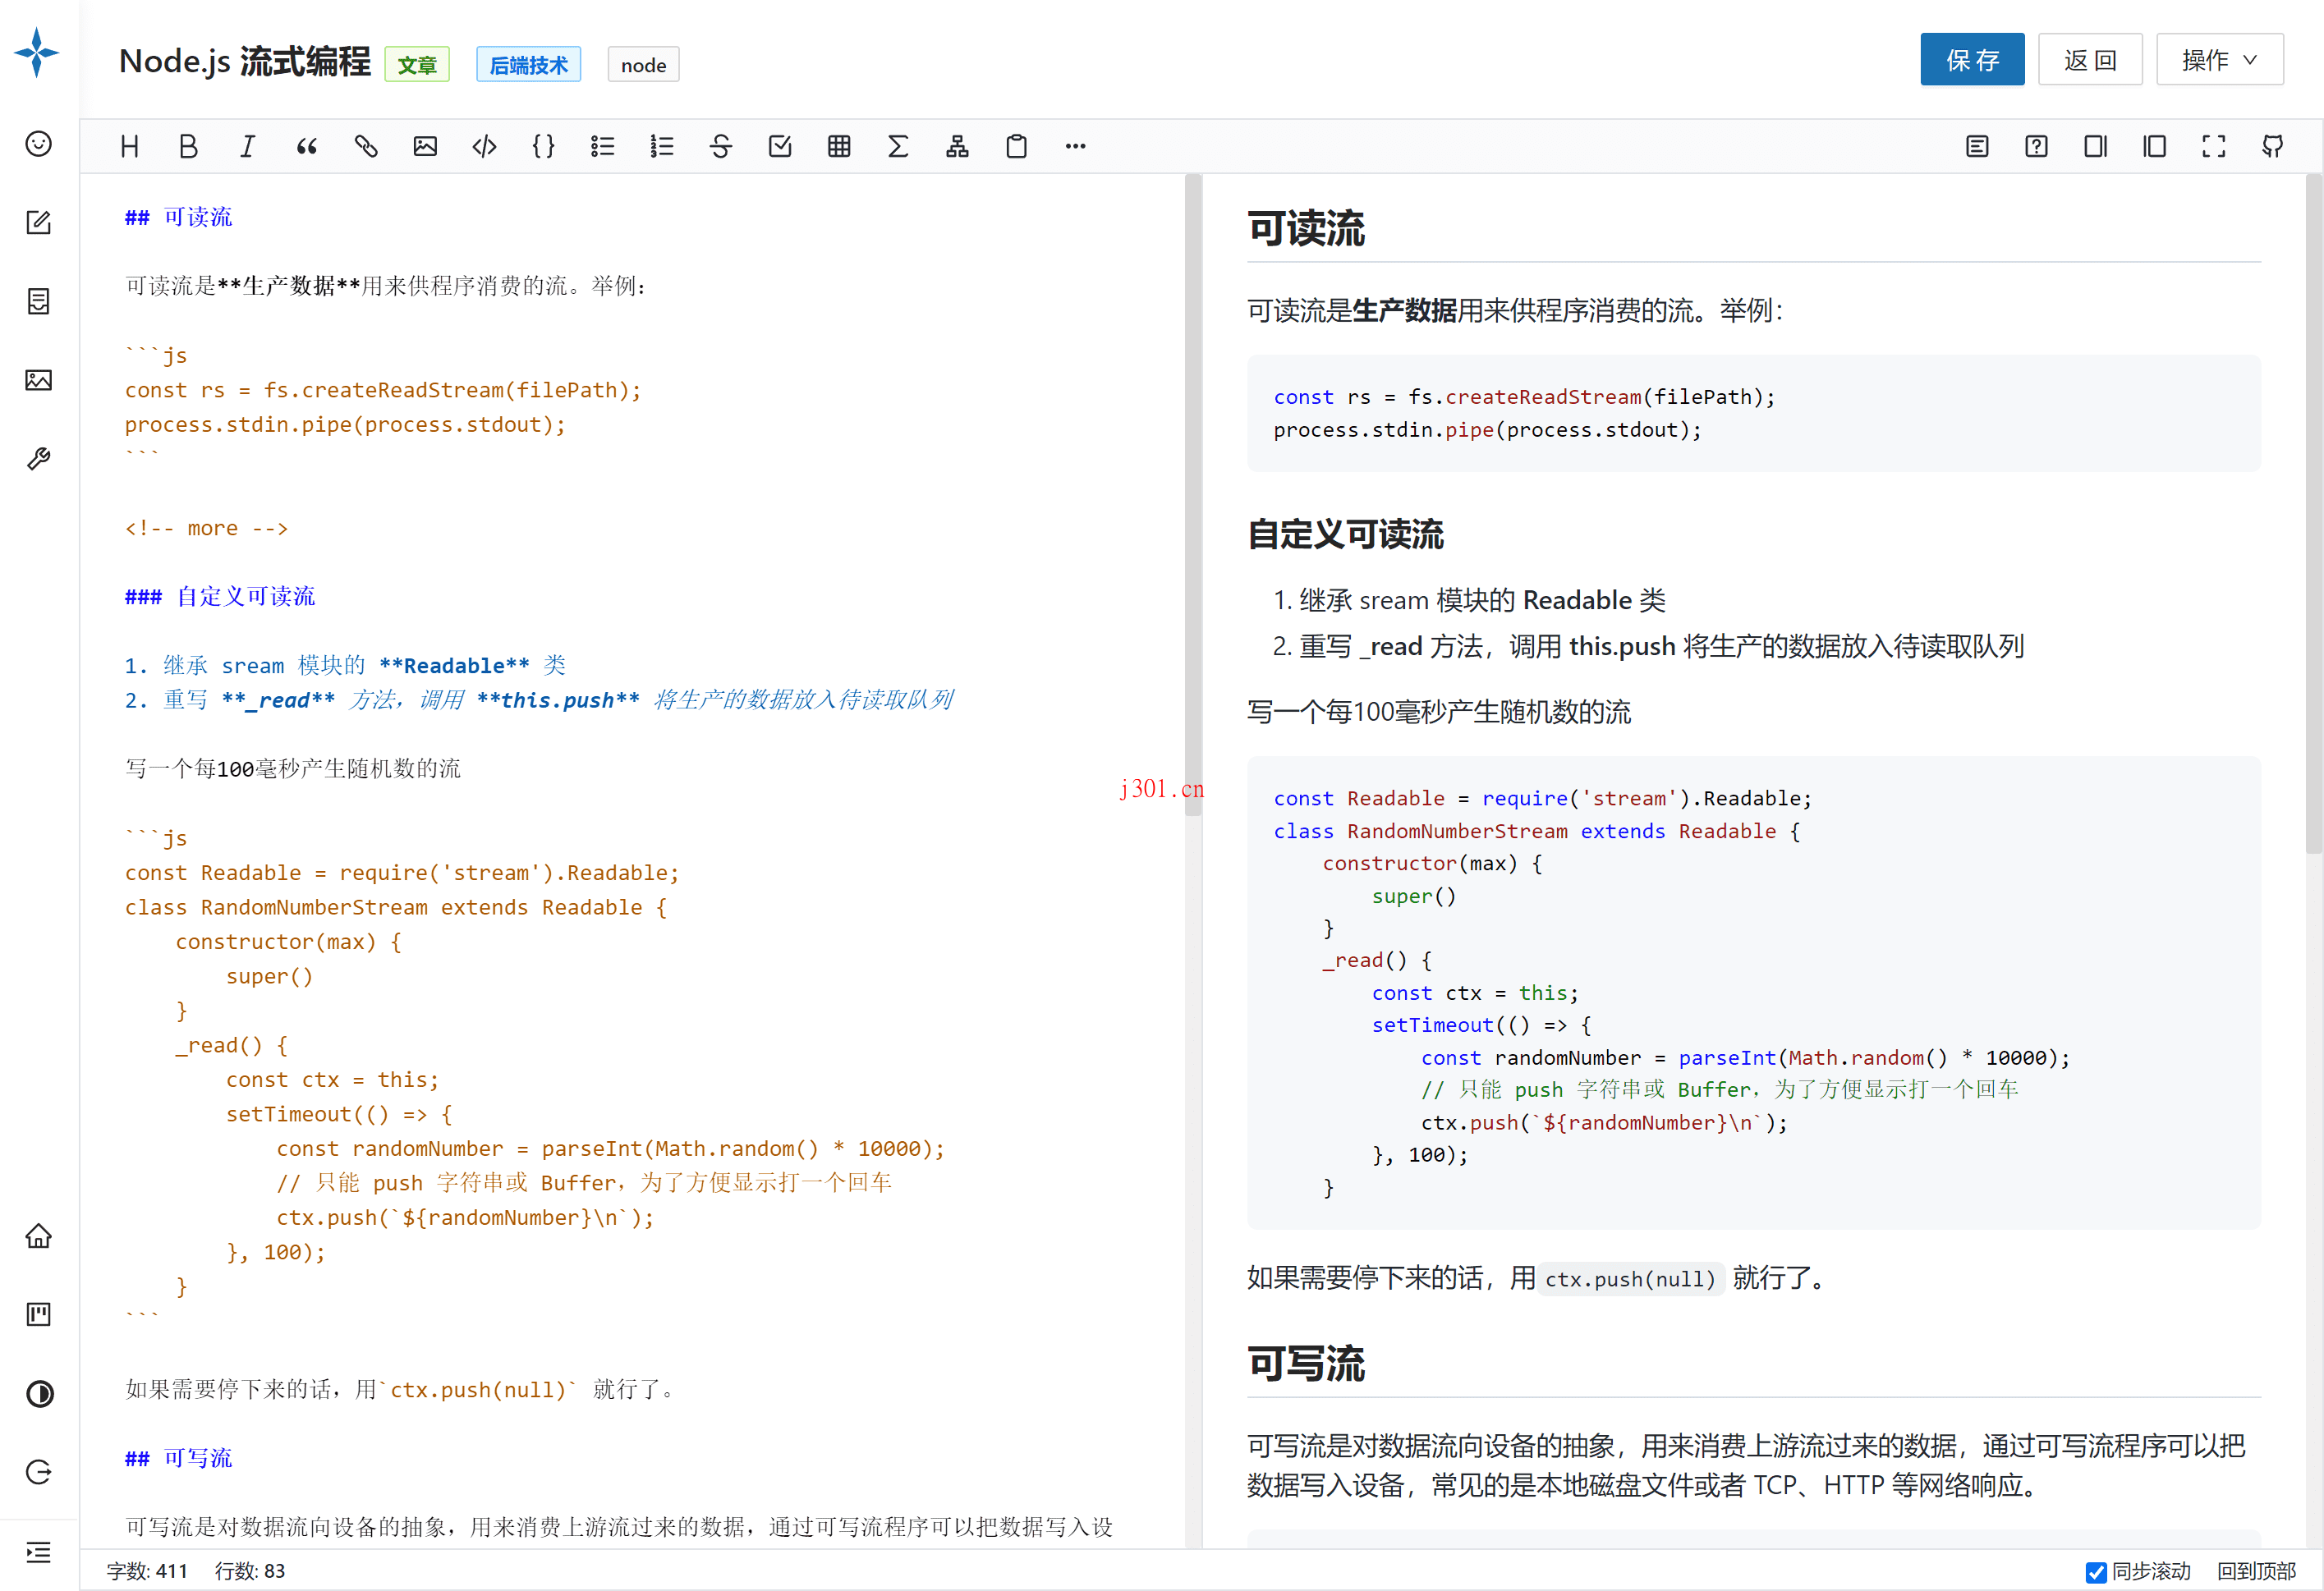Toggle the editor-only pane layout
Viewport: 2324px width, 1591px height.
(2154, 147)
